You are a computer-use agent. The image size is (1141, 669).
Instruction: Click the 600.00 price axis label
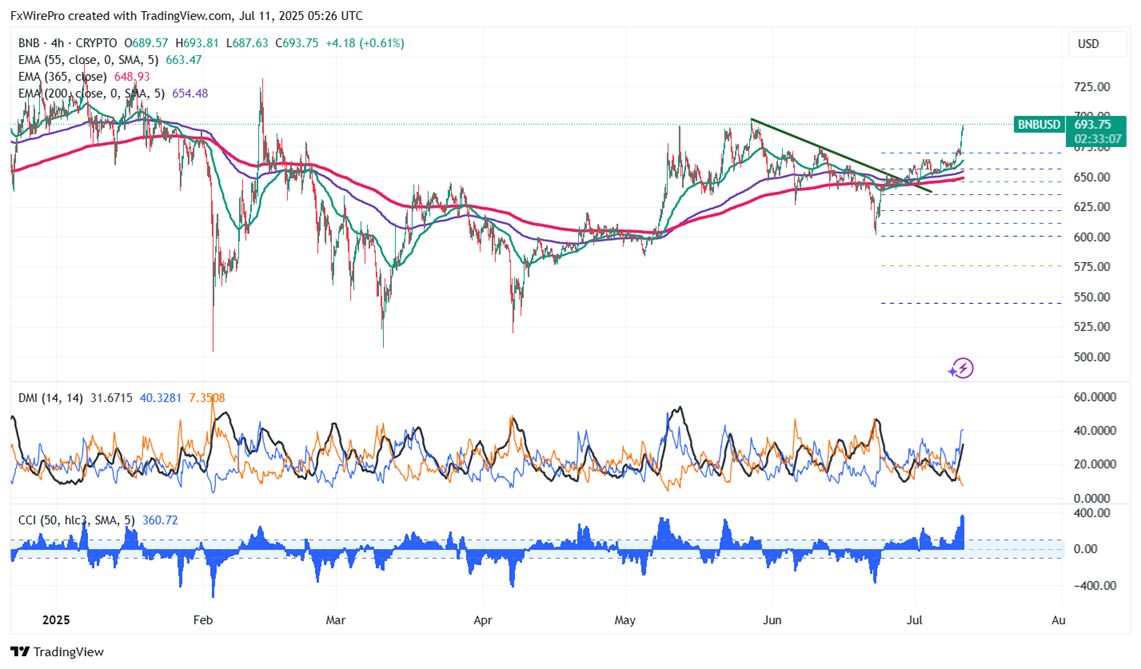coord(1092,237)
